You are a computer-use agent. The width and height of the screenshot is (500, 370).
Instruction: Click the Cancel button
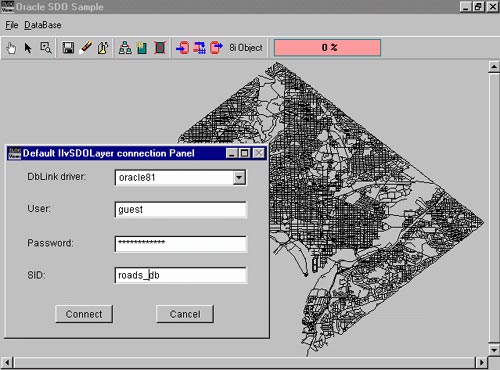pyautogui.click(x=185, y=314)
